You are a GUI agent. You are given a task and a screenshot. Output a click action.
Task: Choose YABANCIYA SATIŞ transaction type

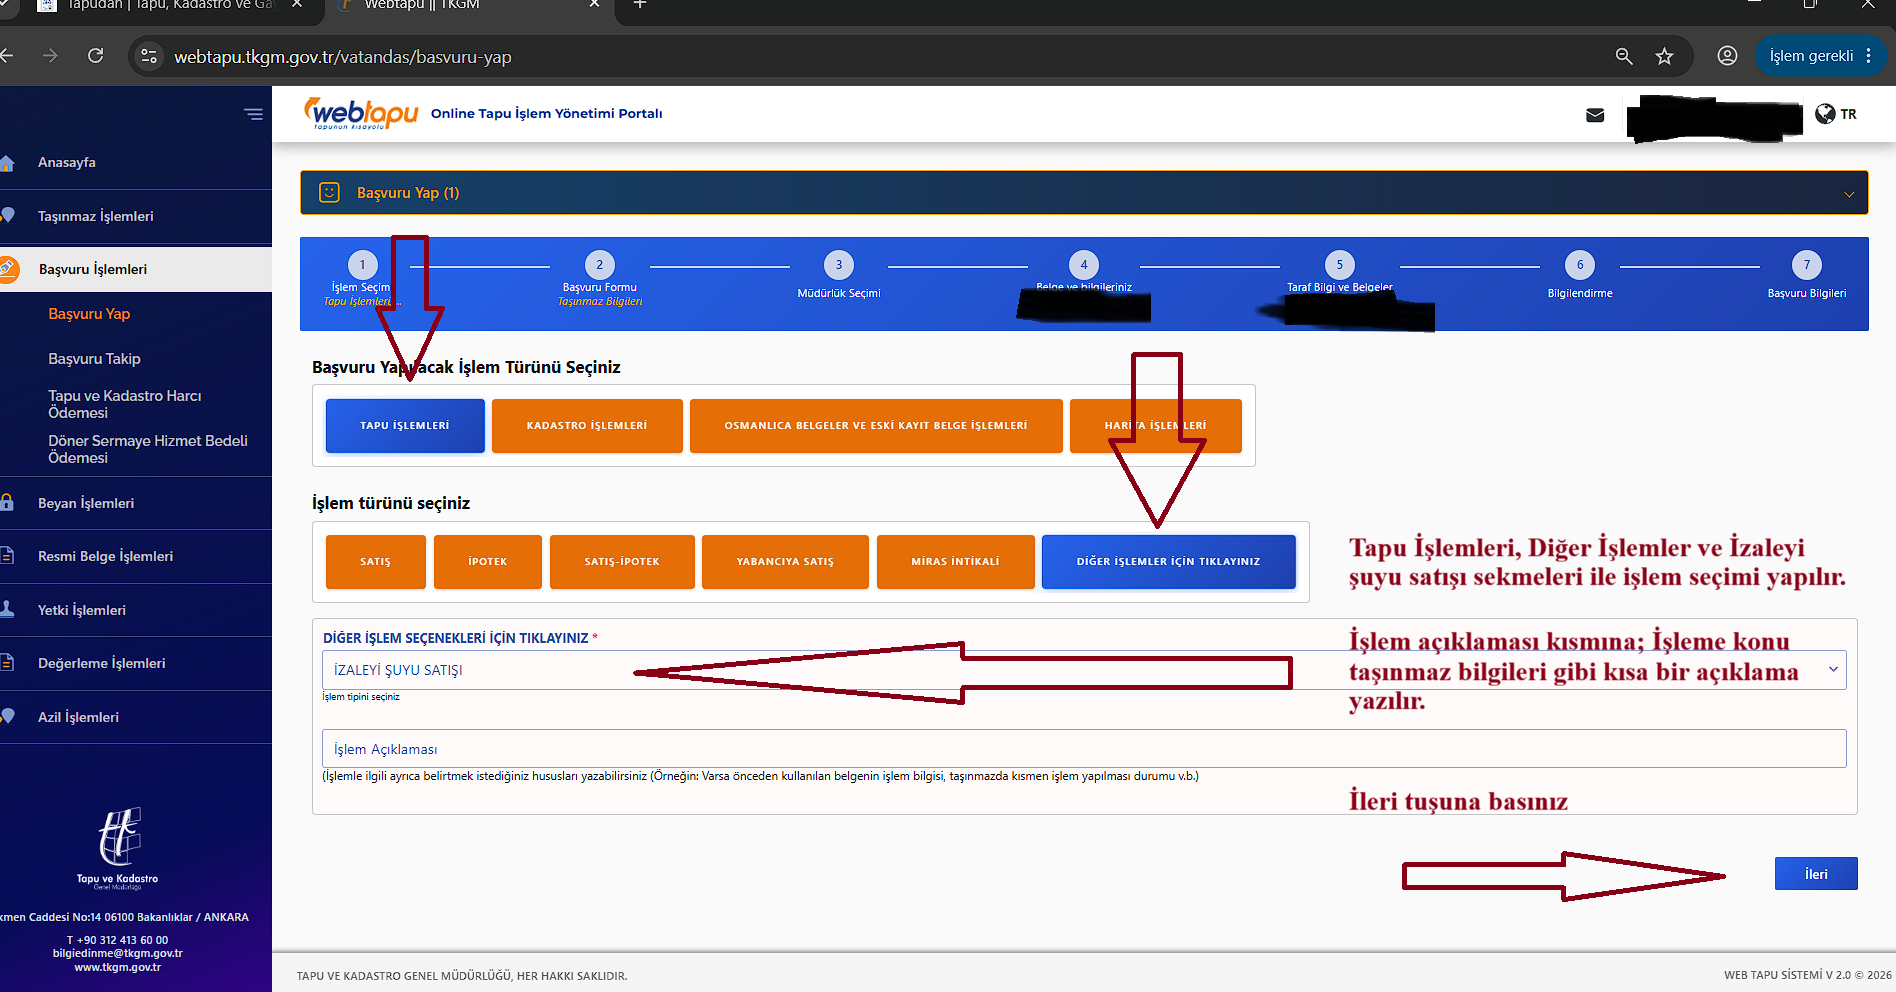[x=785, y=562]
